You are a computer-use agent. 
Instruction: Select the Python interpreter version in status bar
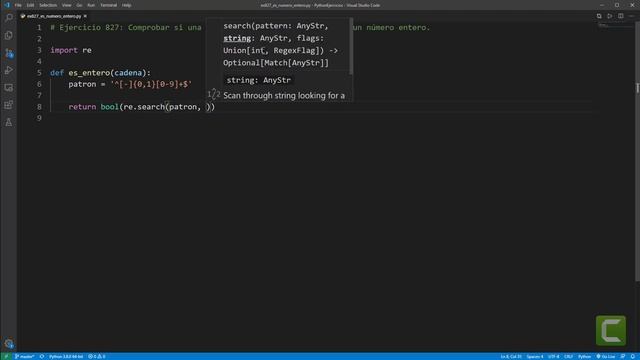(66, 356)
